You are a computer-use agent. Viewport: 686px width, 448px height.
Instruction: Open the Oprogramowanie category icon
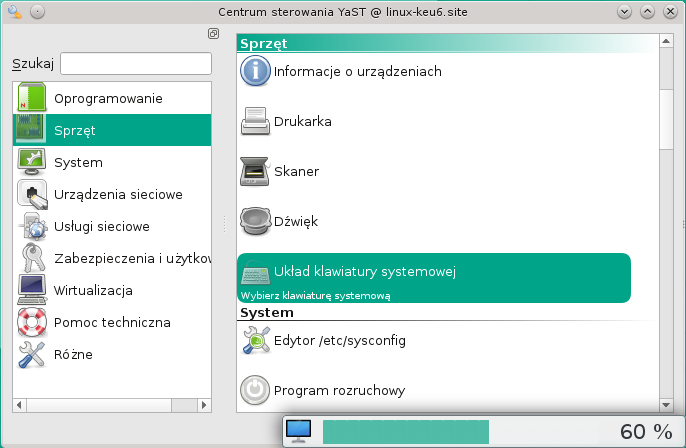tap(33, 99)
